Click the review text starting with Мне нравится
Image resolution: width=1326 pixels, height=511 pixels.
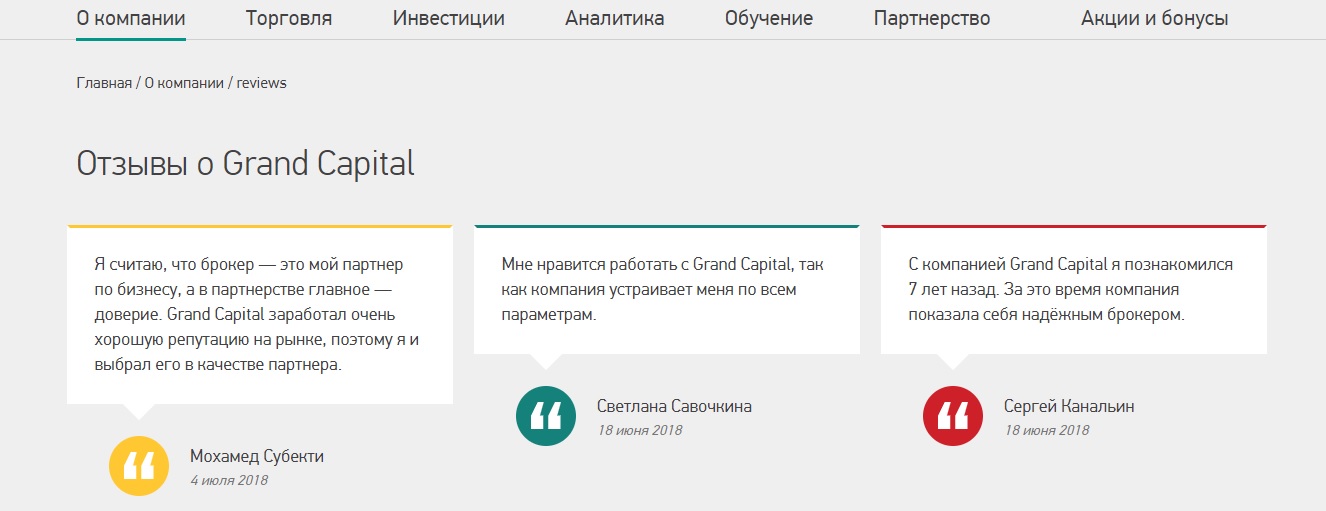663,290
